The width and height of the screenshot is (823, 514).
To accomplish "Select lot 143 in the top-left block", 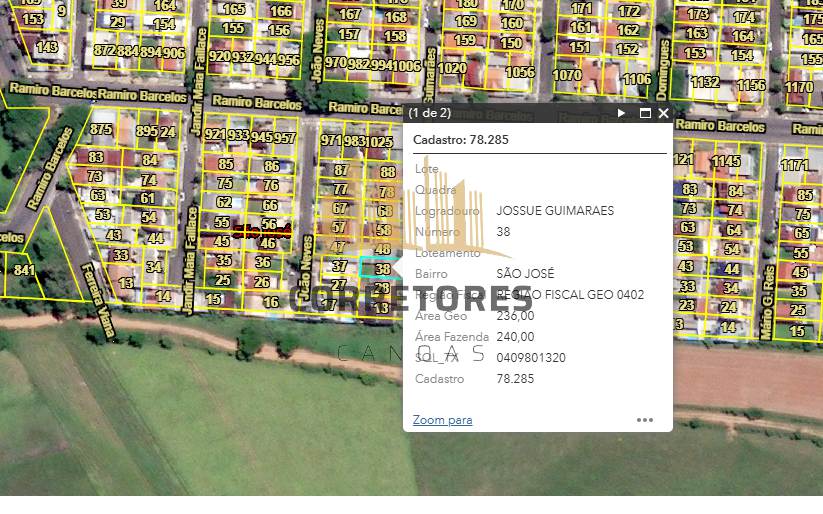I will pyautogui.click(x=47, y=47).
